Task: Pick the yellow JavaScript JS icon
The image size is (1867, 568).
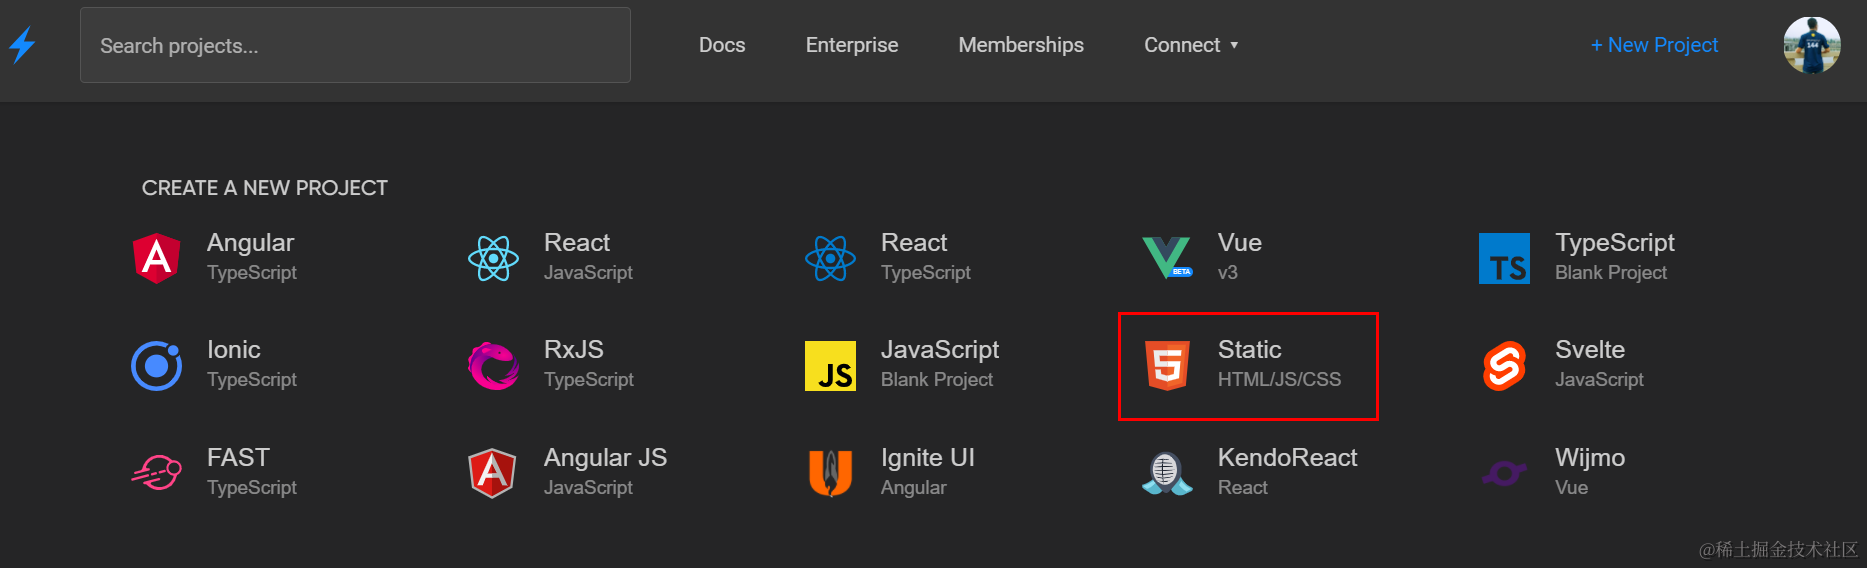Action: click(x=830, y=365)
